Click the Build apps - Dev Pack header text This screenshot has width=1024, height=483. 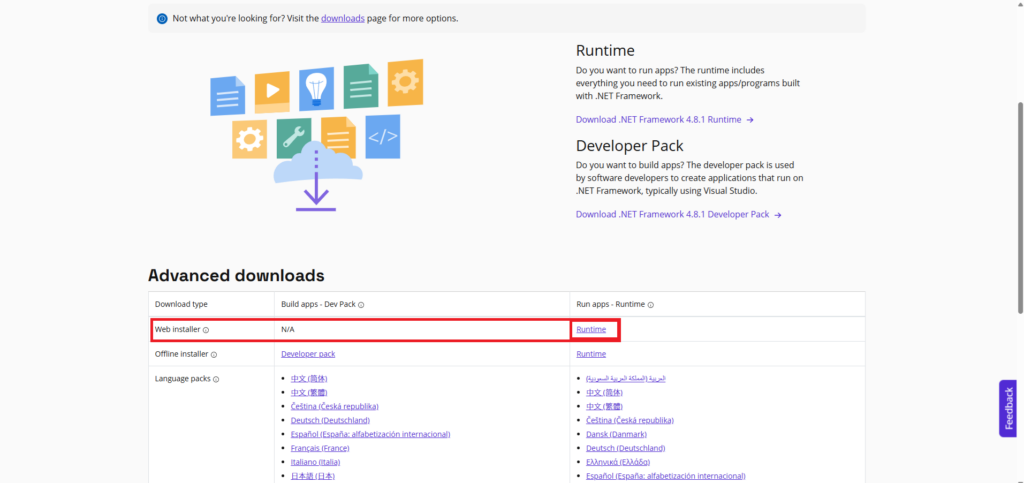tap(319, 304)
